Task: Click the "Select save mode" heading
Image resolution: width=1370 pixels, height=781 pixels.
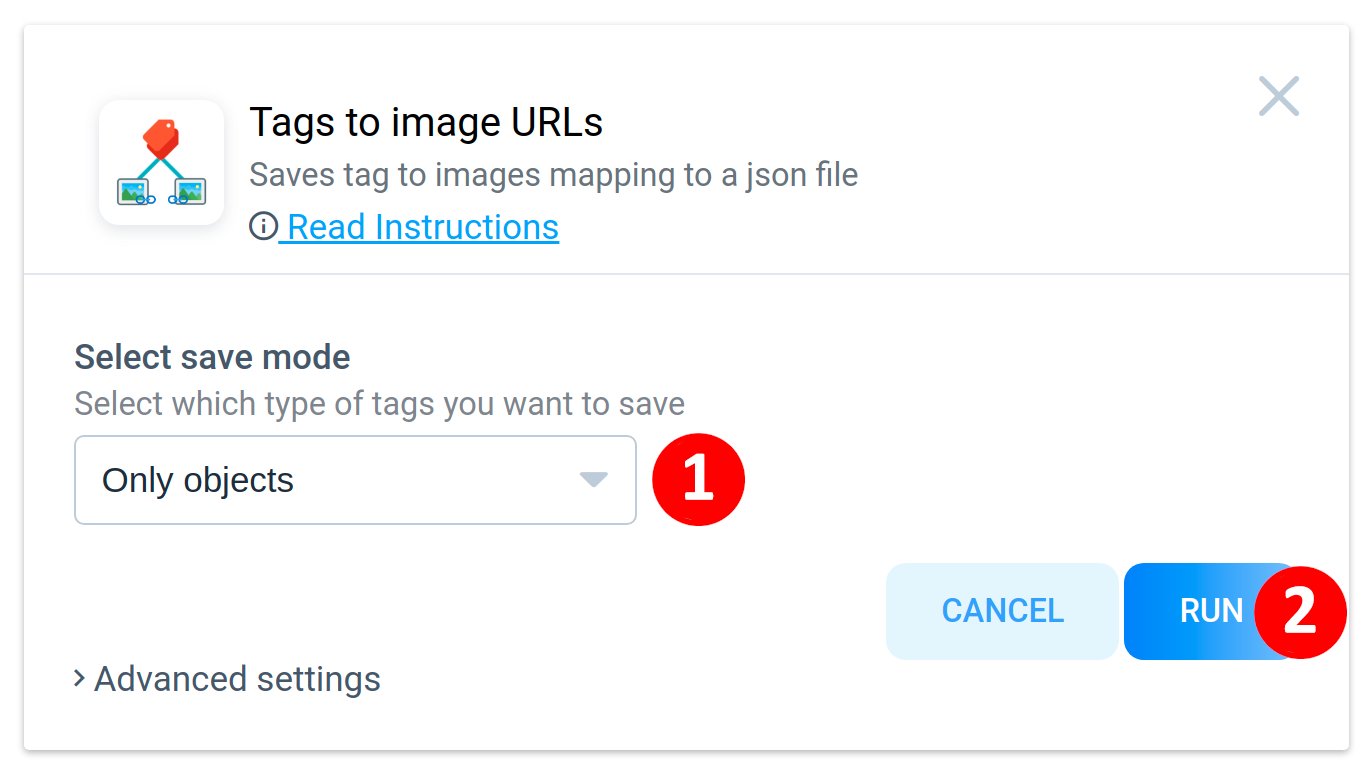Action: pyautogui.click(x=212, y=357)
